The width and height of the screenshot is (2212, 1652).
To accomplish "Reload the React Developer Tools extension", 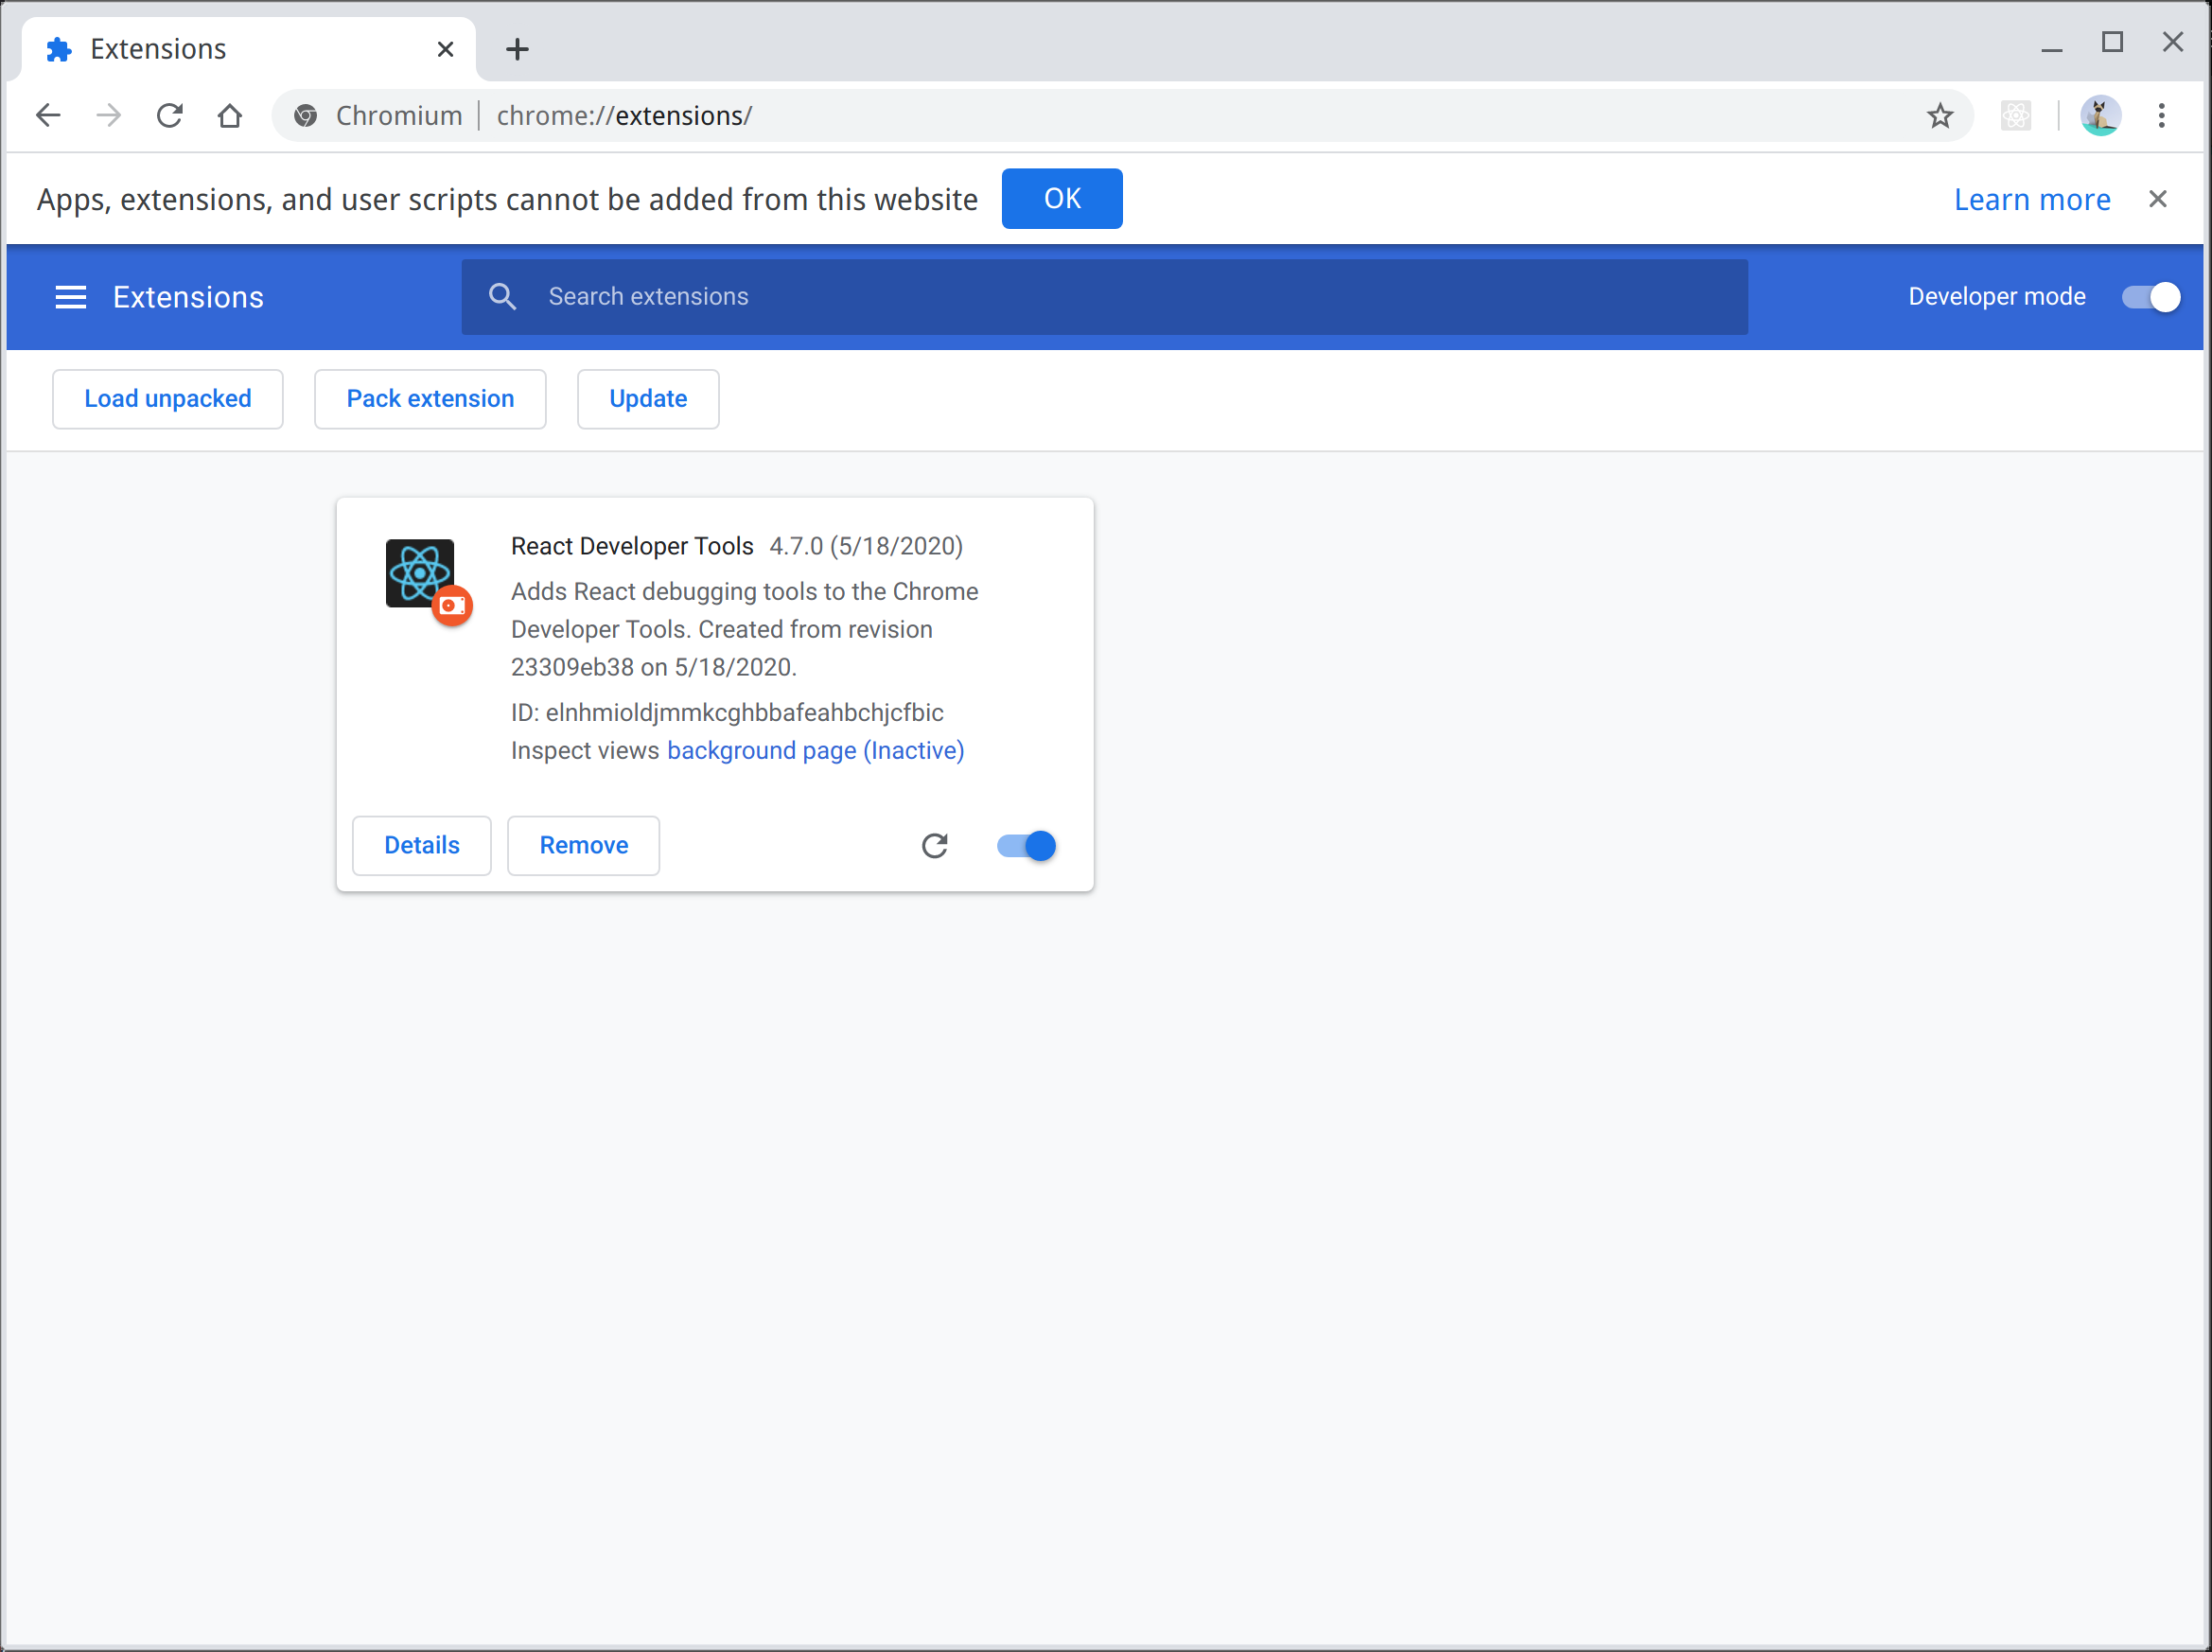I will [x=934, y=845].
